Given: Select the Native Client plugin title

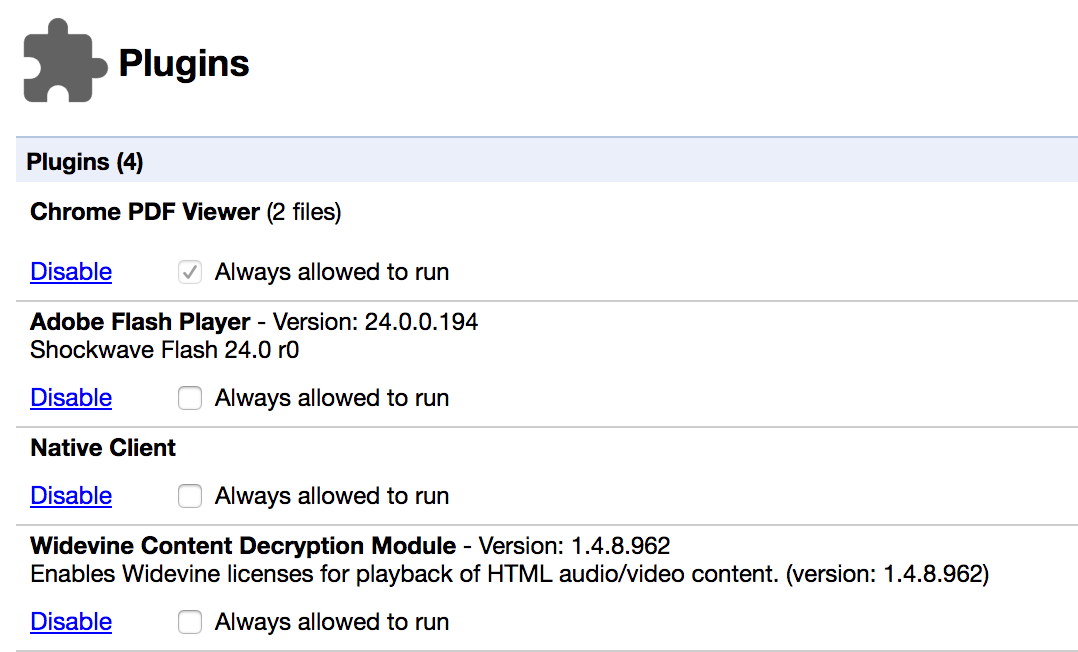Looking at the screenshot, I should coord(103,448).
